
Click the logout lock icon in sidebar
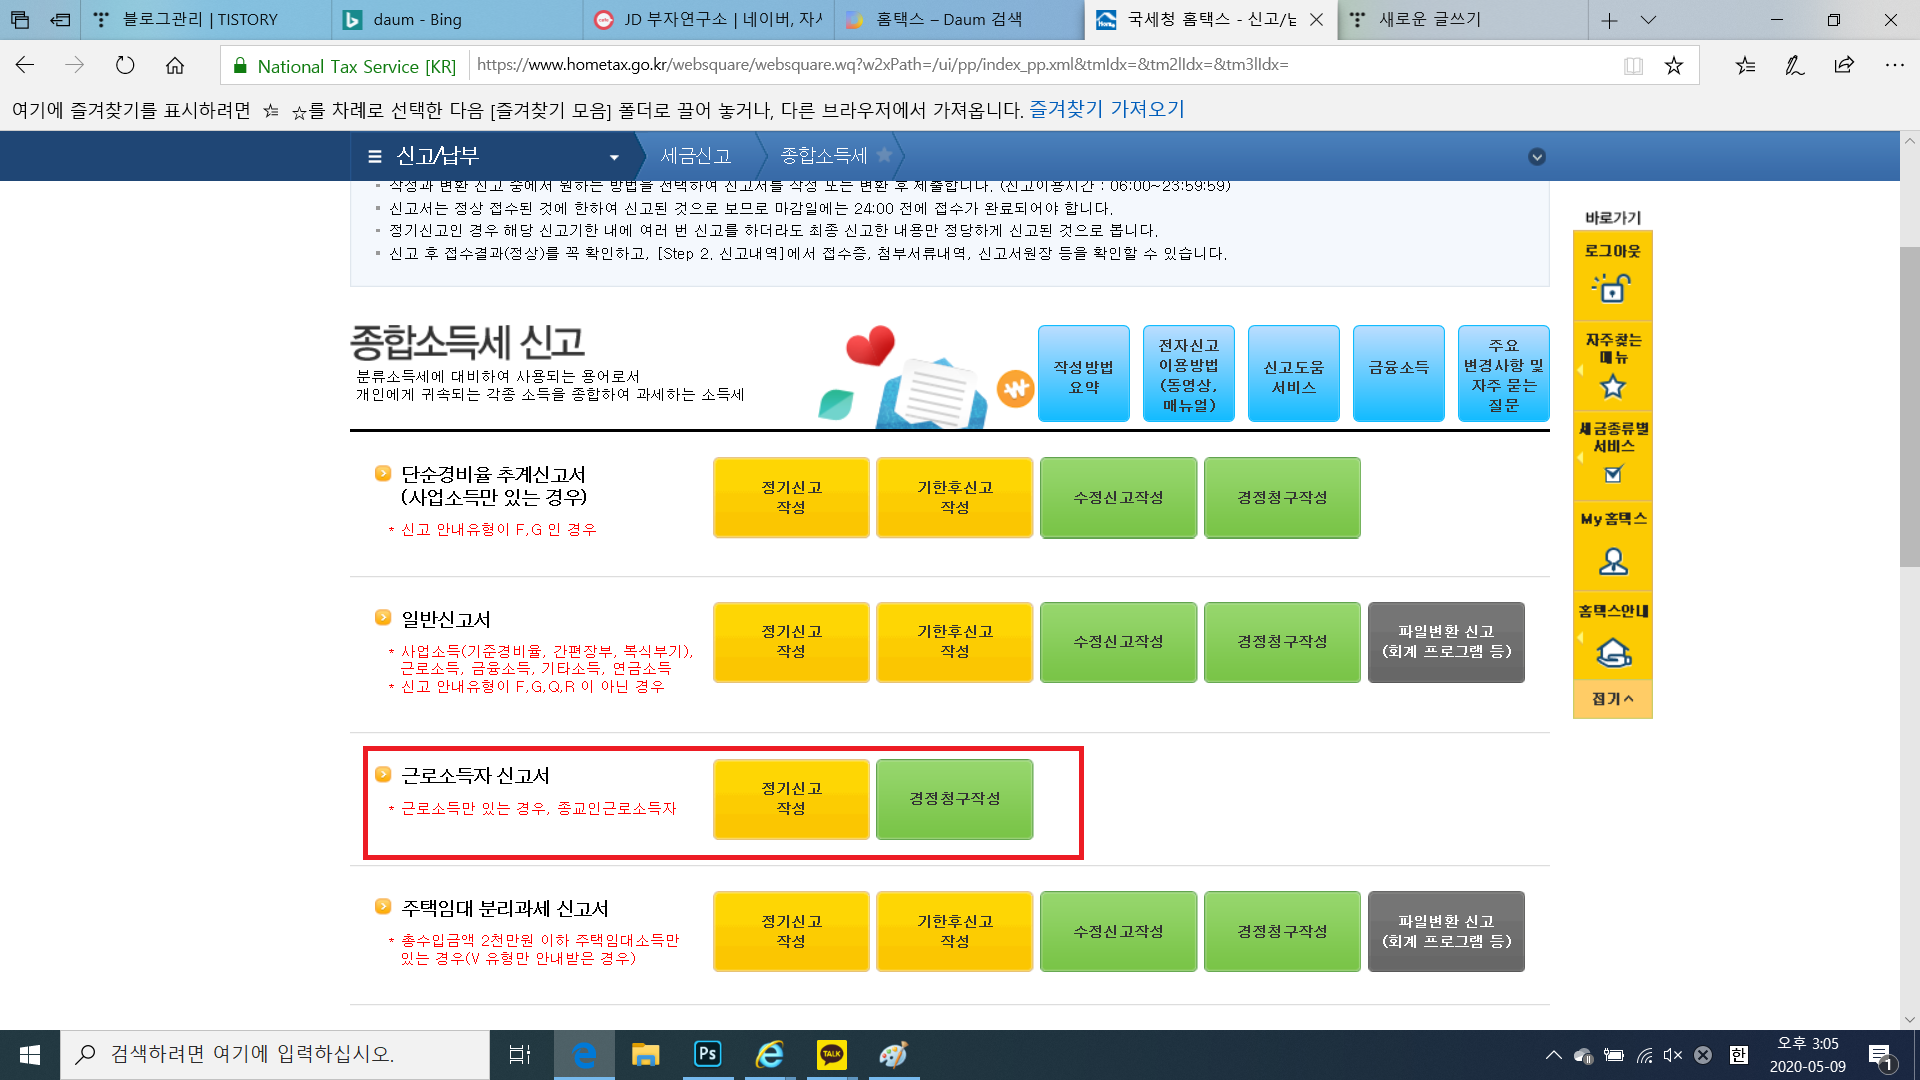coord(1612,288)
